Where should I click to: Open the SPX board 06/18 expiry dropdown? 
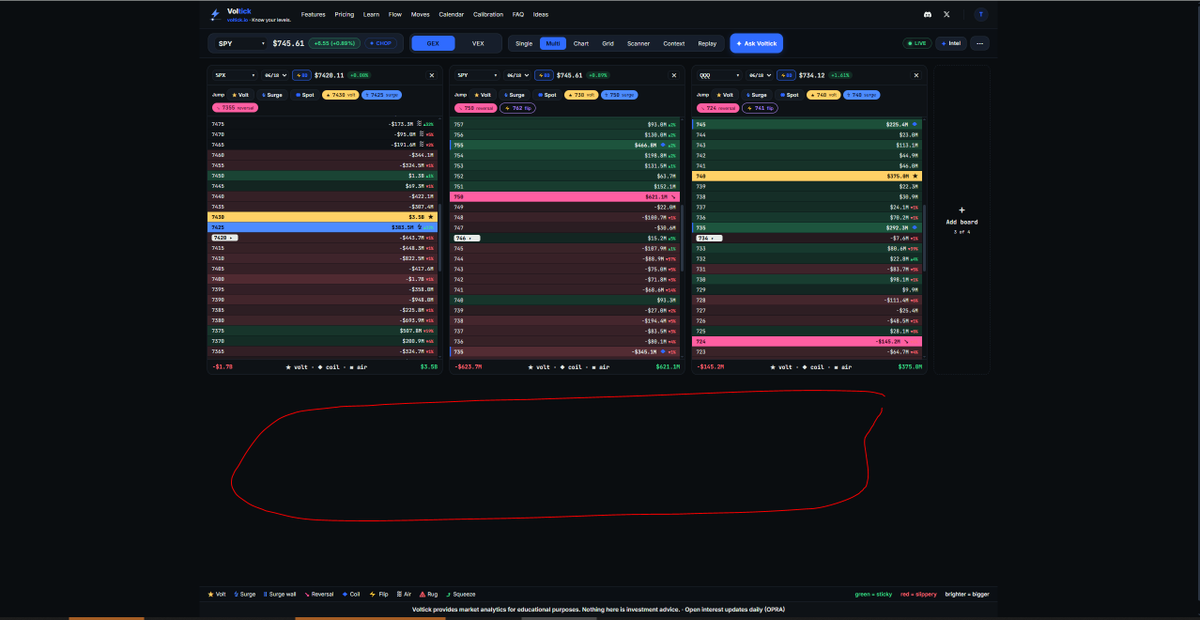[275, 75]
